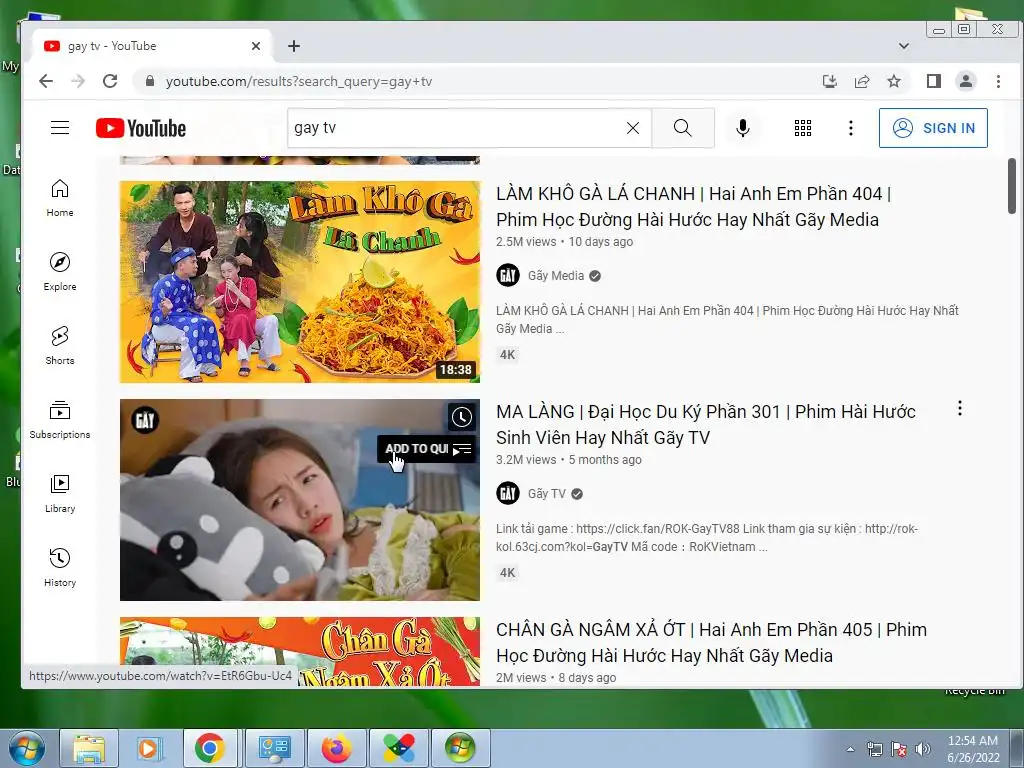The image size is (1024, 768).
Task: Open the MA LÀNG Đại Học Du Ký title
Action: click(705, 424)
